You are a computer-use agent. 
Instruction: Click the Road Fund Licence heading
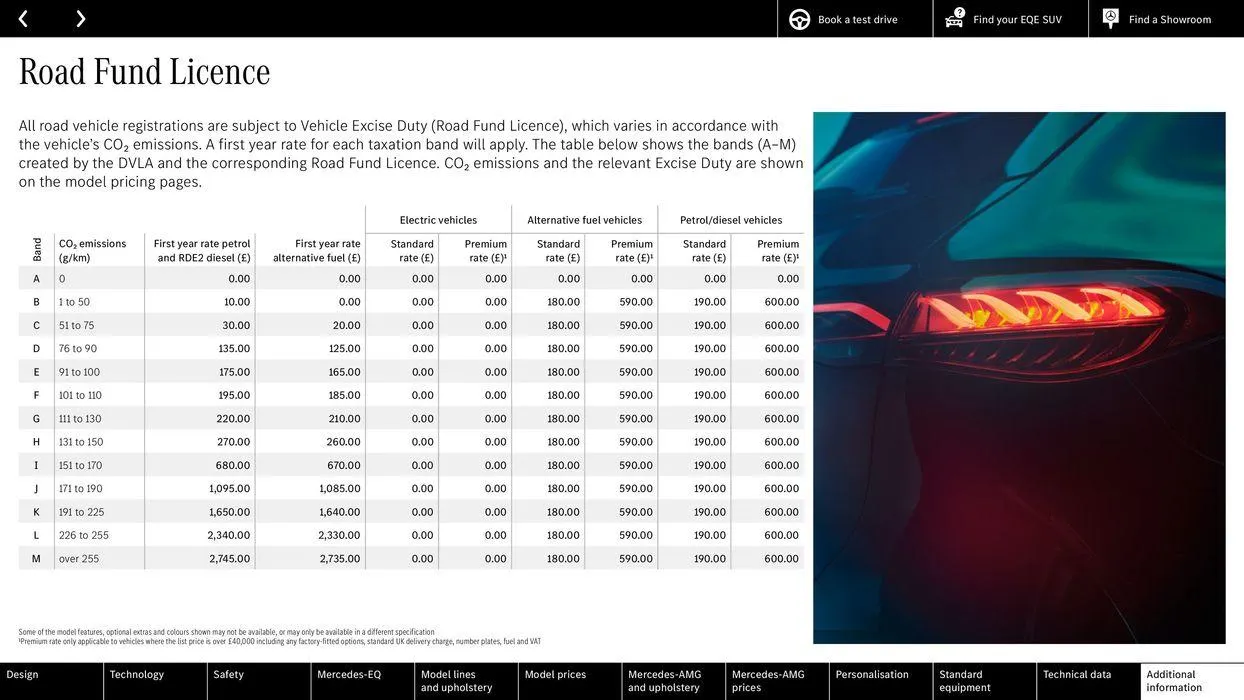pos(144,72)
